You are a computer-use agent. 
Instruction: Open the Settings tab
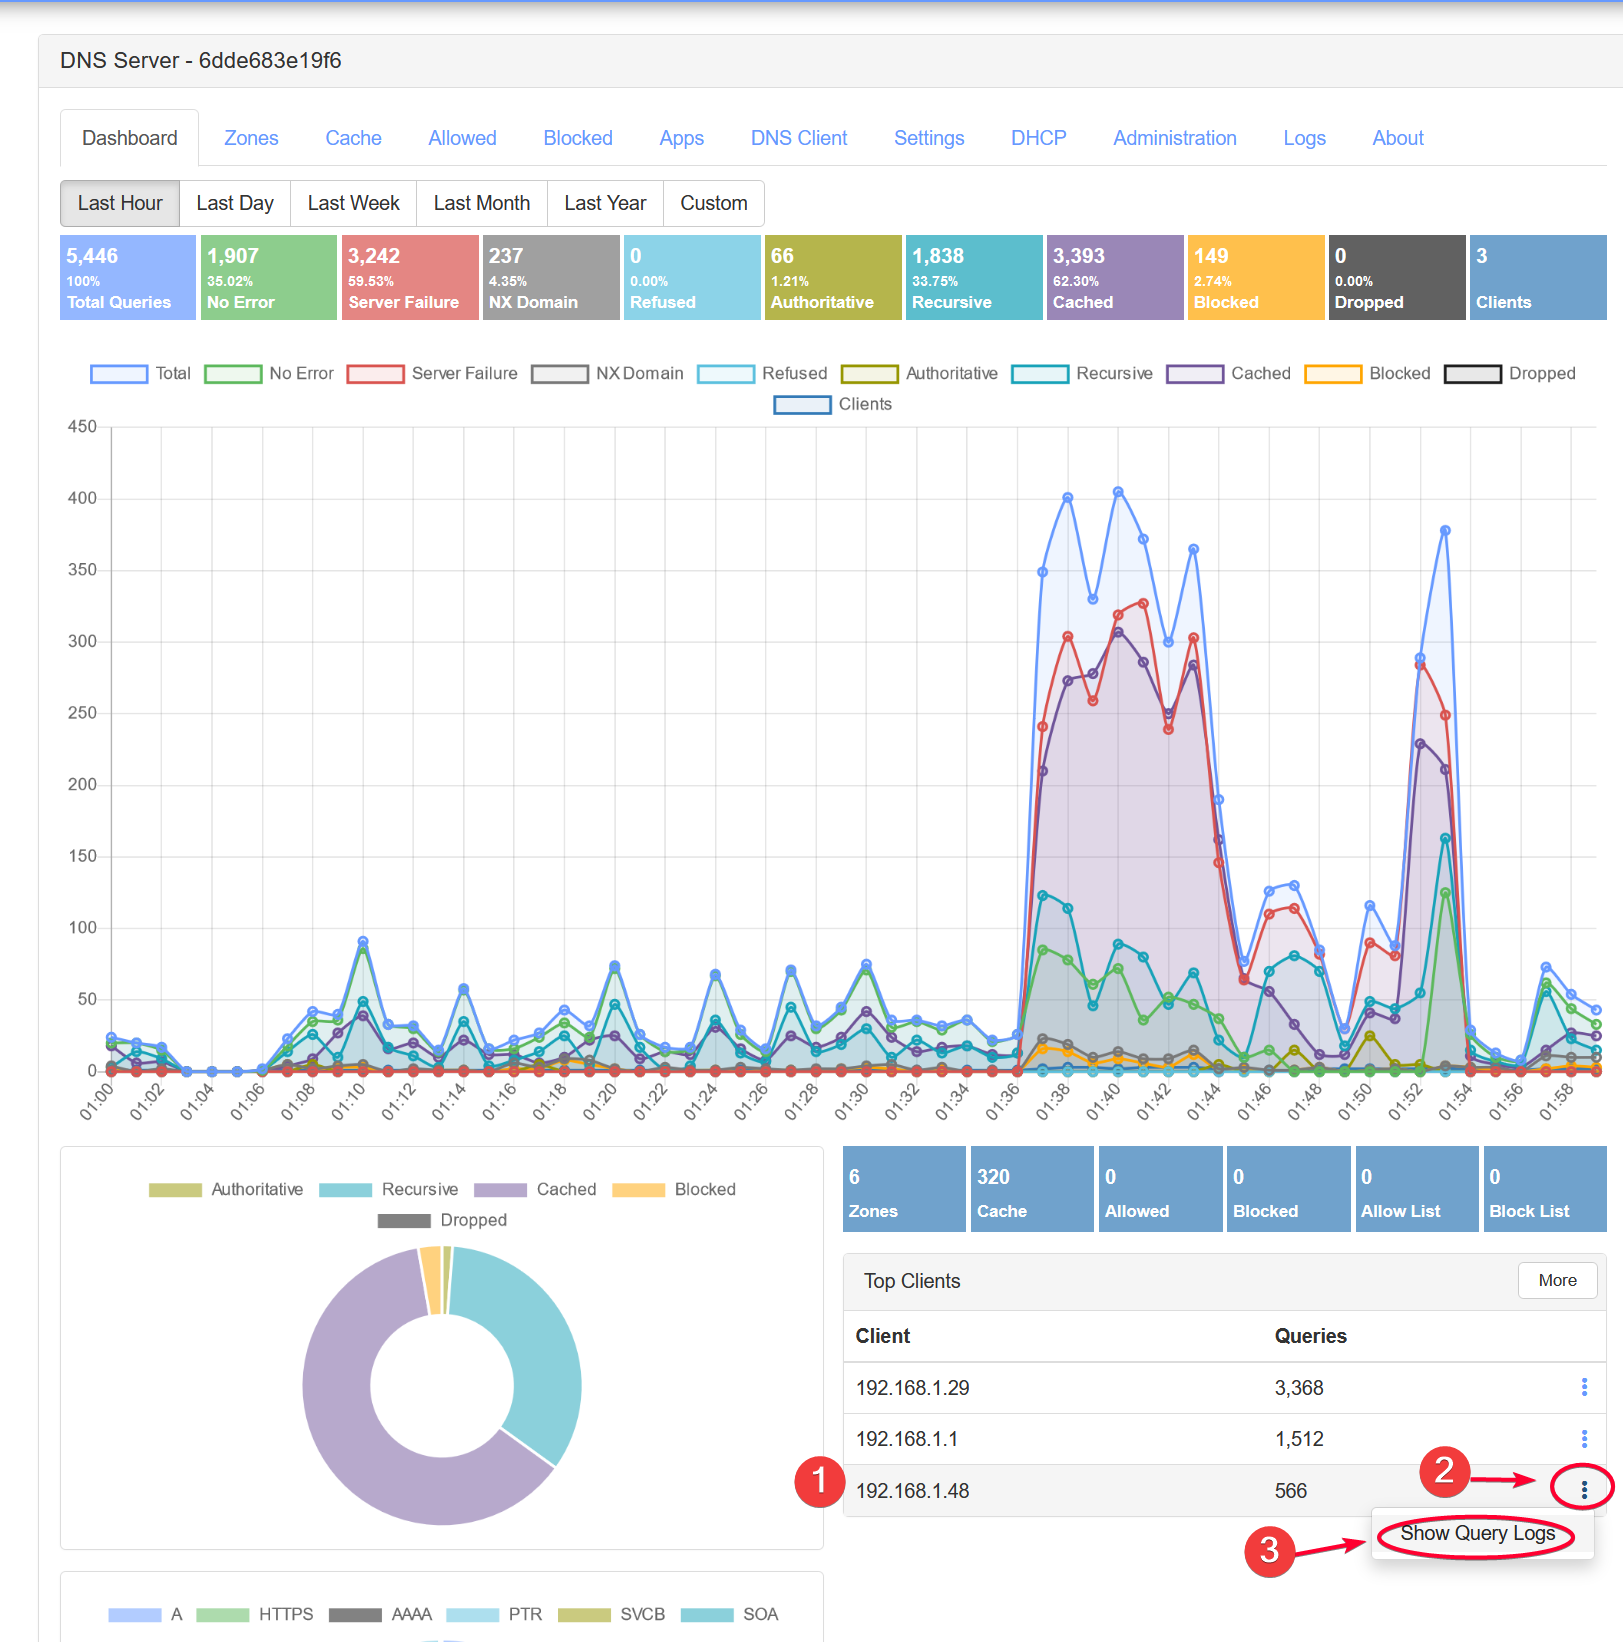tap(929, 138)
